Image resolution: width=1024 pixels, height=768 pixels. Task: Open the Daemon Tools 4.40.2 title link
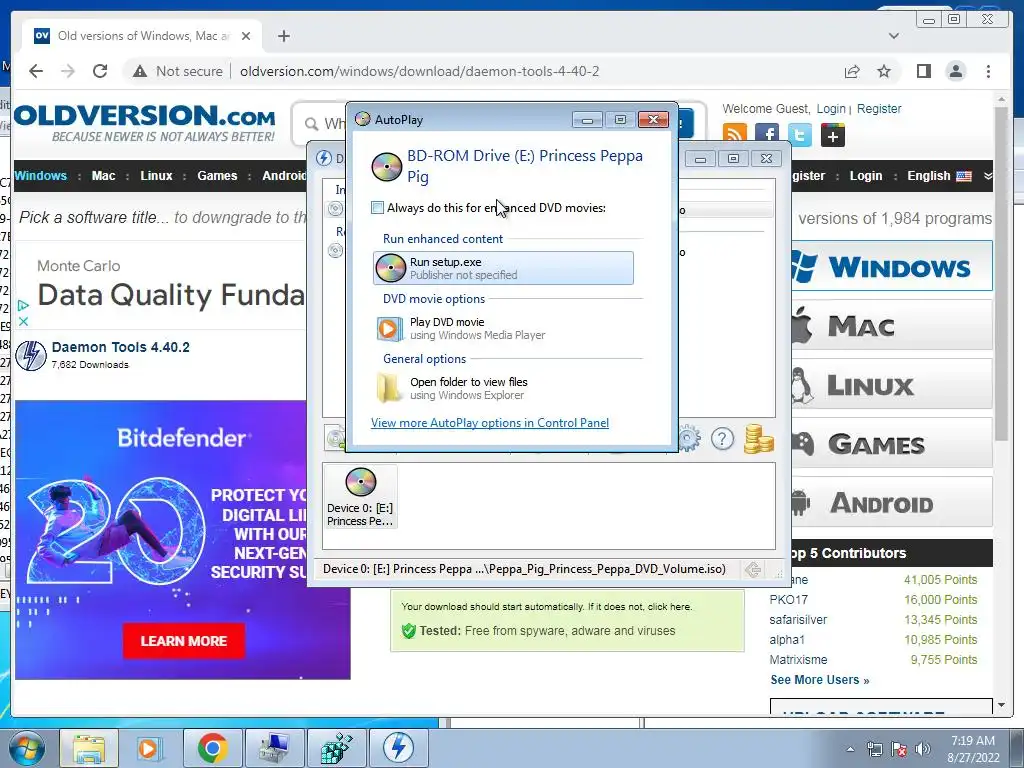121,347
